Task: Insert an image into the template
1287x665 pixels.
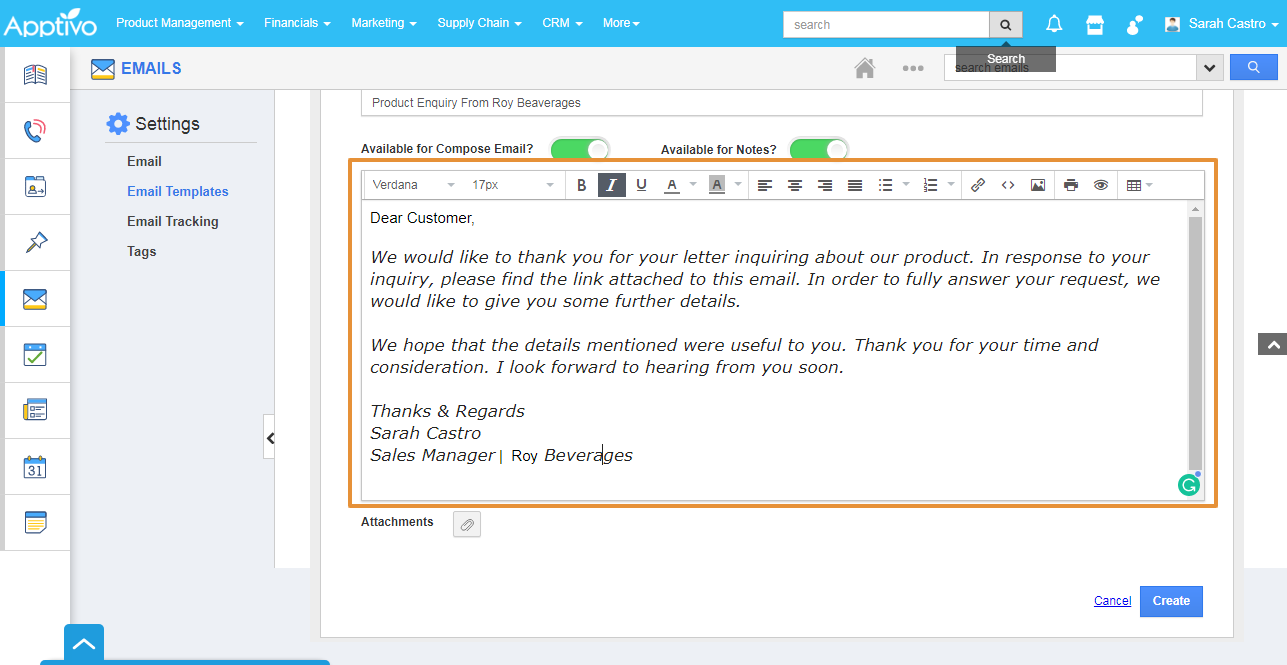Action: 1038,185
